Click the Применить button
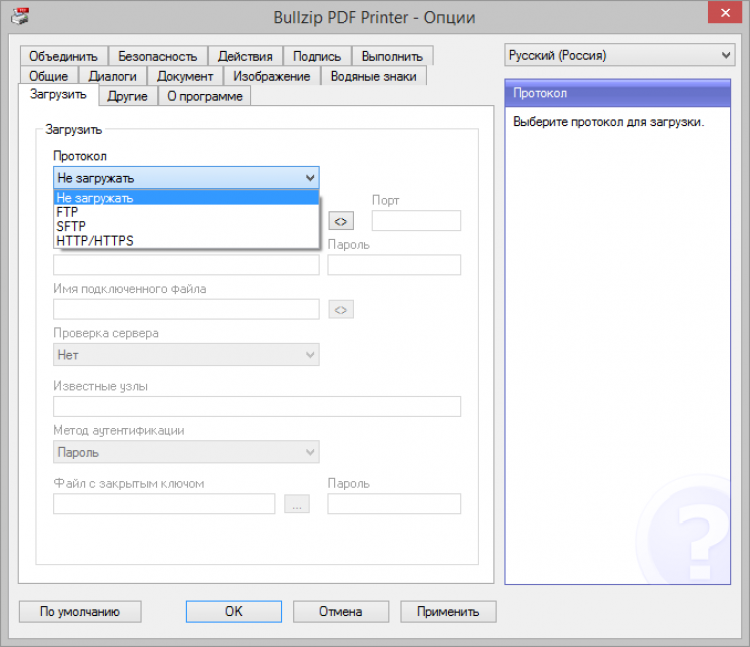This screenshot has height=647, width=750. pos(448,612)
